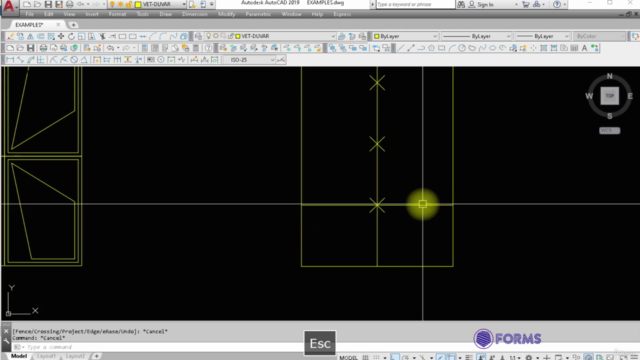Select the Aligned Dimension tool
The width and height of the screenshot is (640, 360).
(x=20, y=60)
